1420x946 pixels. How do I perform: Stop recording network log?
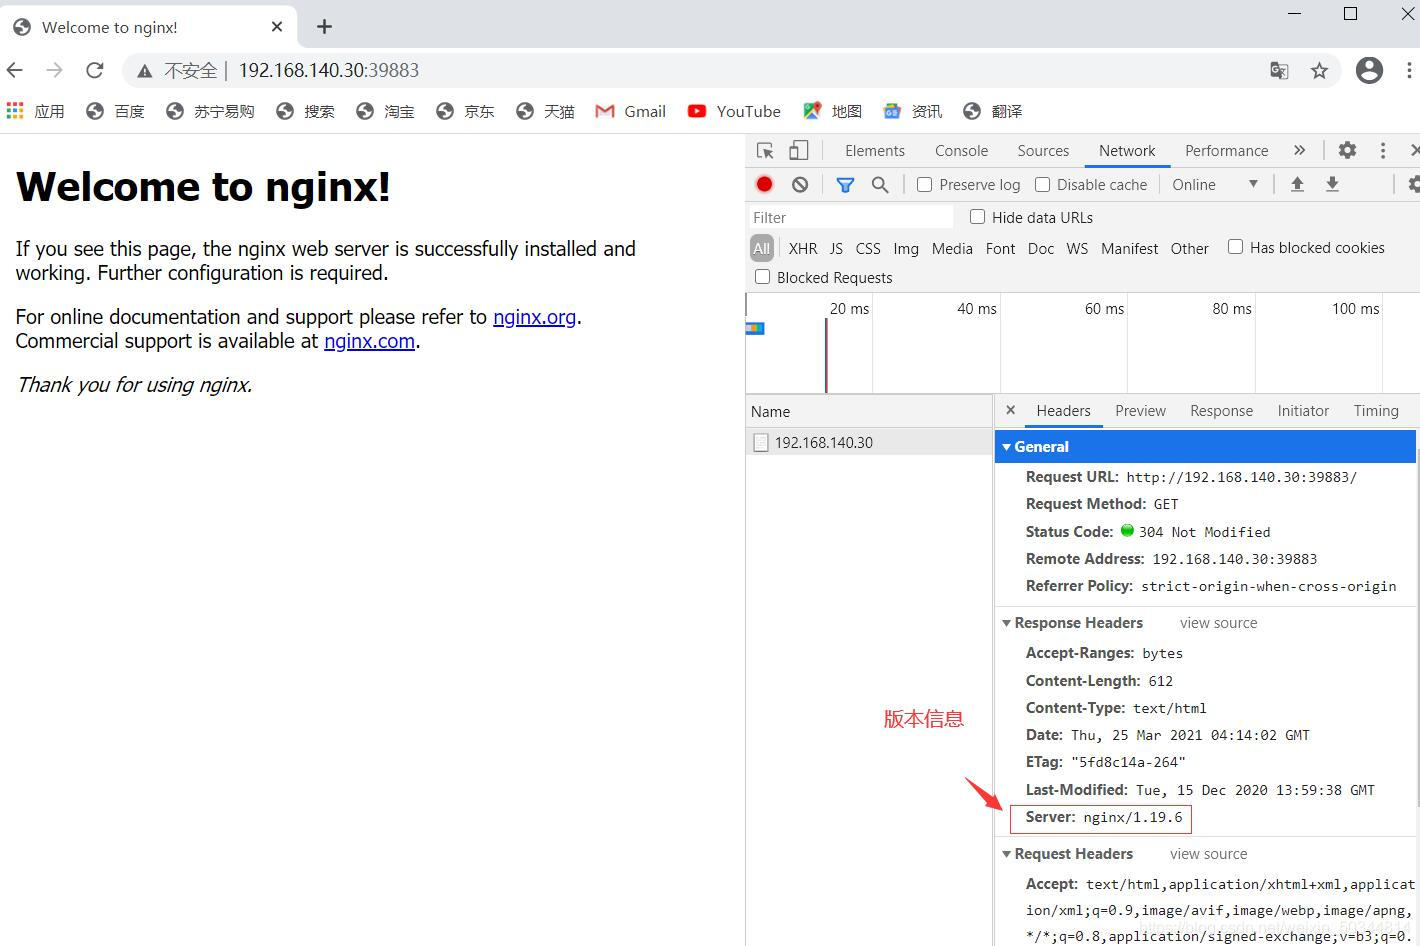click(x=764, y=184)
